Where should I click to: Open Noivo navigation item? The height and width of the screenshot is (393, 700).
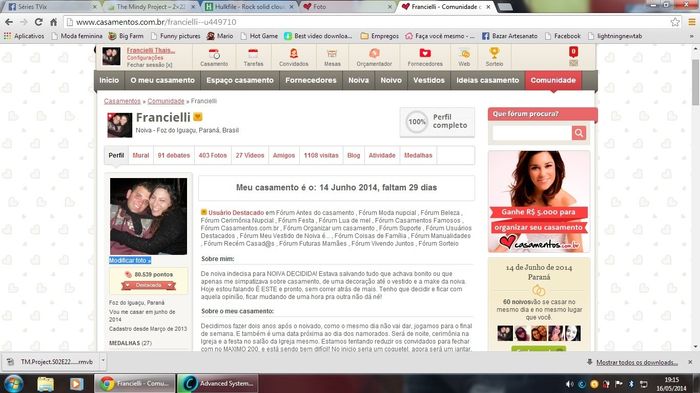pos(391,80)
